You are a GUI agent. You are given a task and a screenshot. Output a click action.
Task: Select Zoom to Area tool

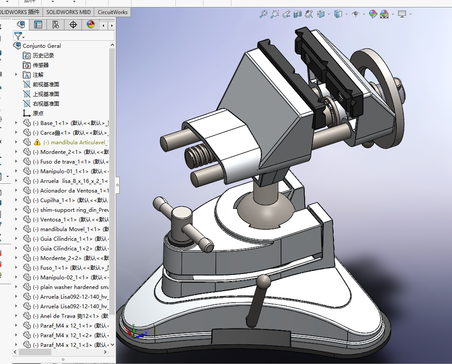click(x=275, y=14)
